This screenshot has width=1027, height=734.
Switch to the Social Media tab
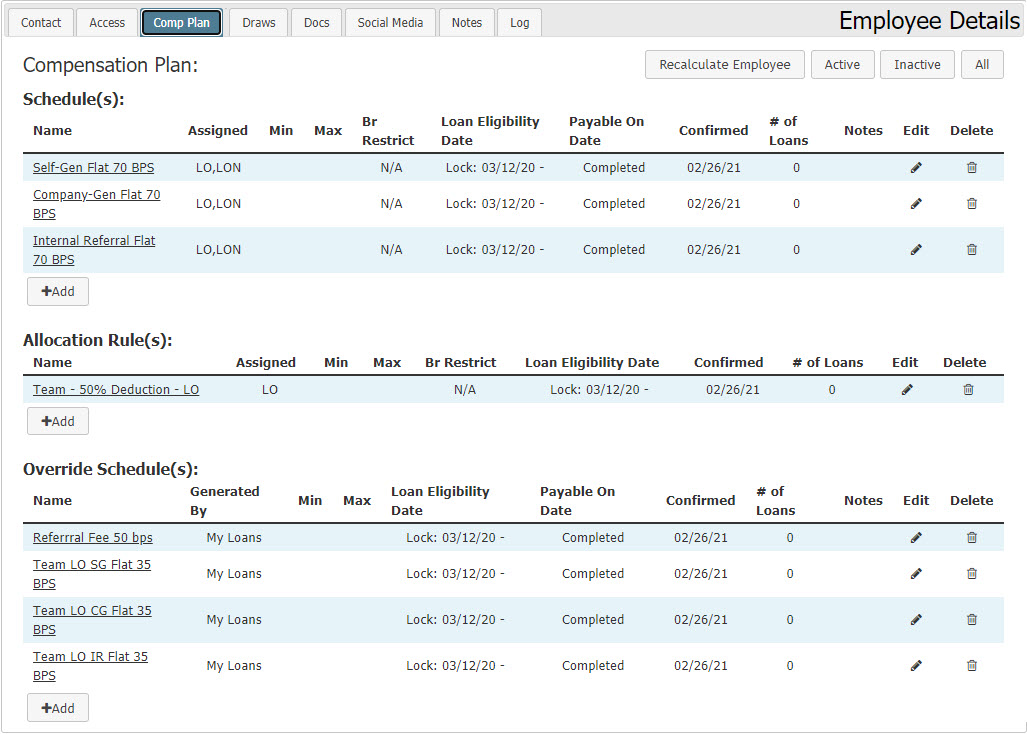[390, 22]
